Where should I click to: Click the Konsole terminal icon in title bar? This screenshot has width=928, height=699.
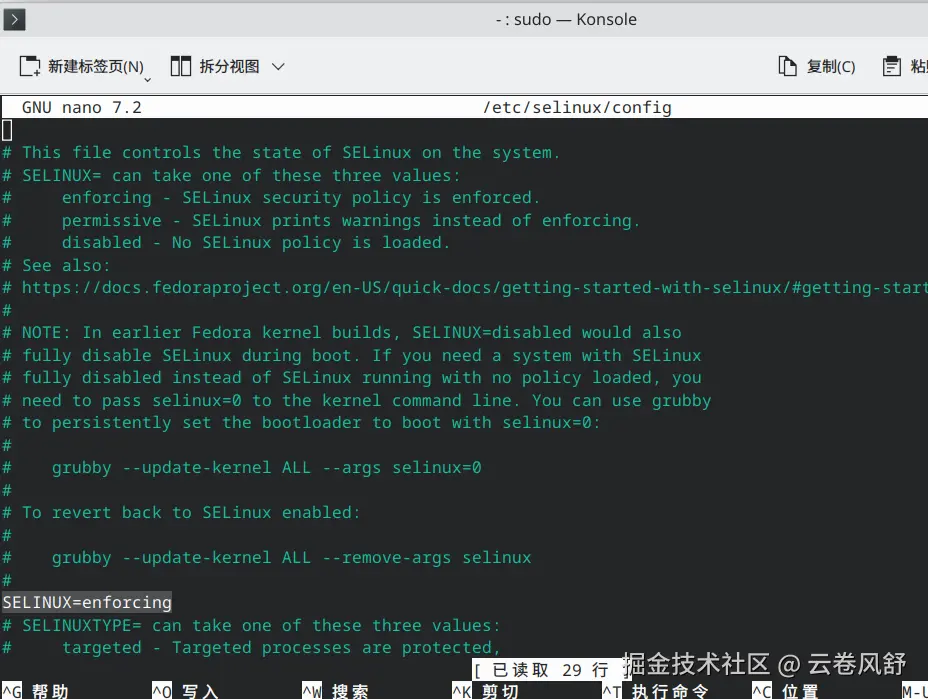[14, 20]
